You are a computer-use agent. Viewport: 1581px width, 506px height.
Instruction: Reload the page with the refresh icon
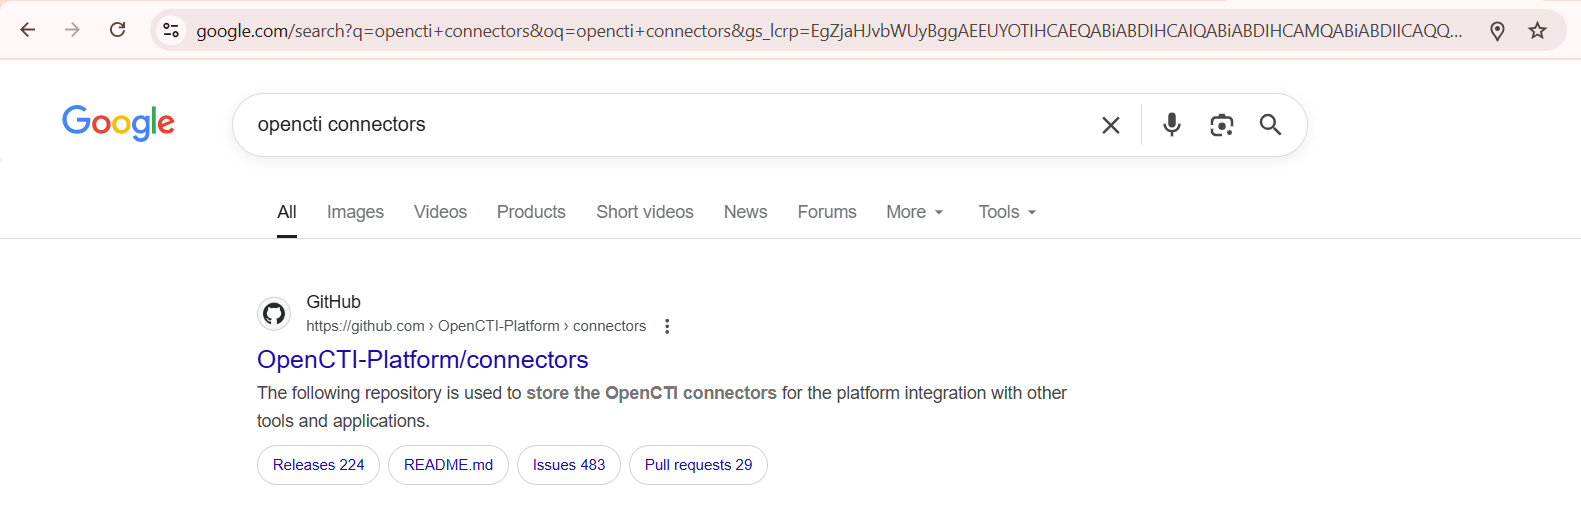pos(118,30)
